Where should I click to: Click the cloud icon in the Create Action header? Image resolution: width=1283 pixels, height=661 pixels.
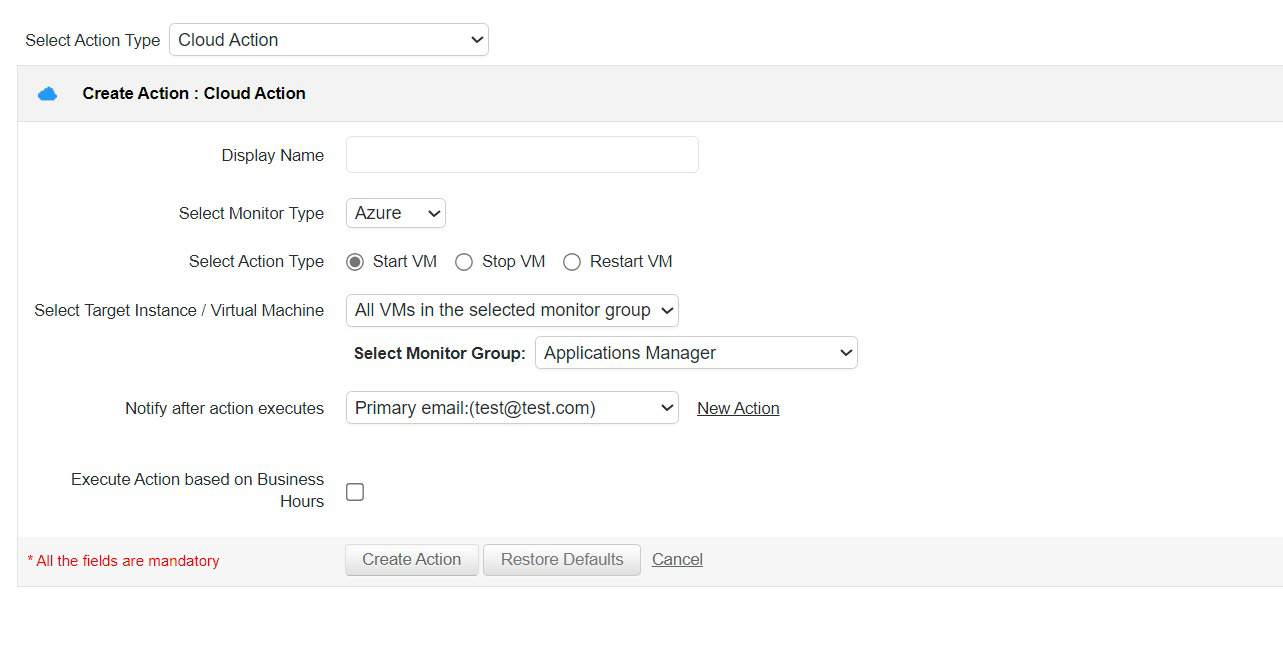click(x=46, y=92)
